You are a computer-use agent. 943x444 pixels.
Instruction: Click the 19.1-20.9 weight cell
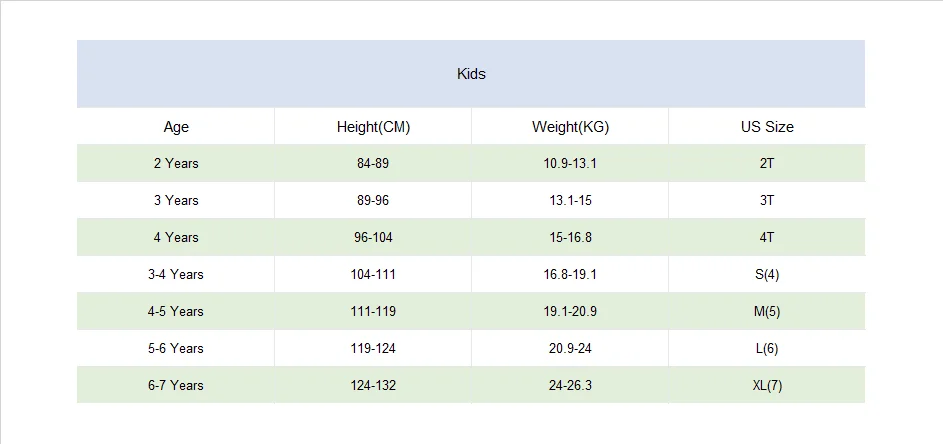[x=570, y=311]
